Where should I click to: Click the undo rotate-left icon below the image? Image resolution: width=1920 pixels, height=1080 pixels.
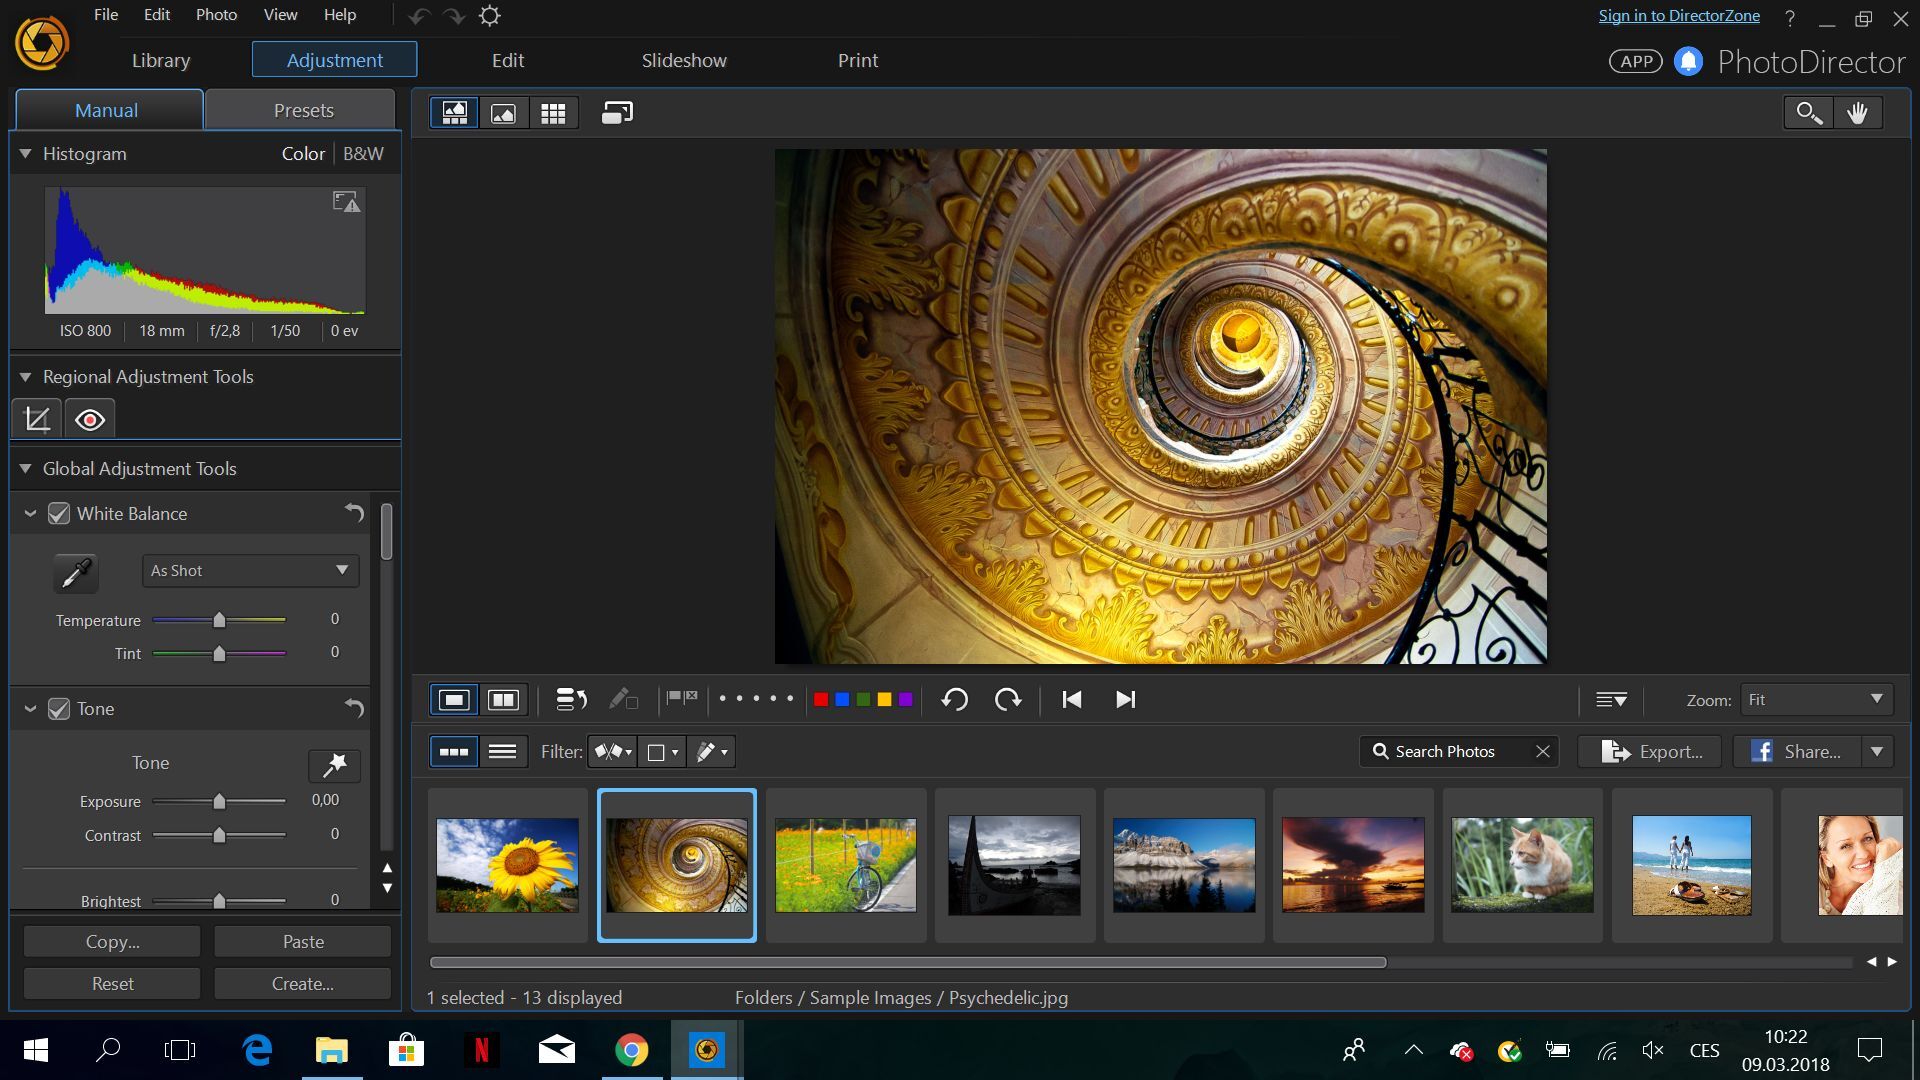tap(954, 699)
